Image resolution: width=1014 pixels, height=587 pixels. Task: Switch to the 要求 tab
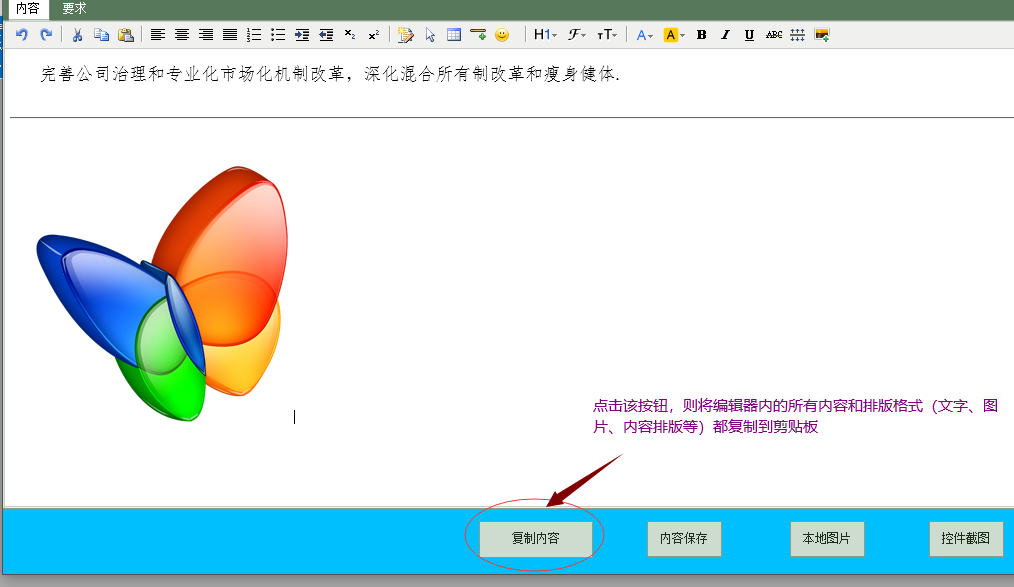(x=74, y=9)
